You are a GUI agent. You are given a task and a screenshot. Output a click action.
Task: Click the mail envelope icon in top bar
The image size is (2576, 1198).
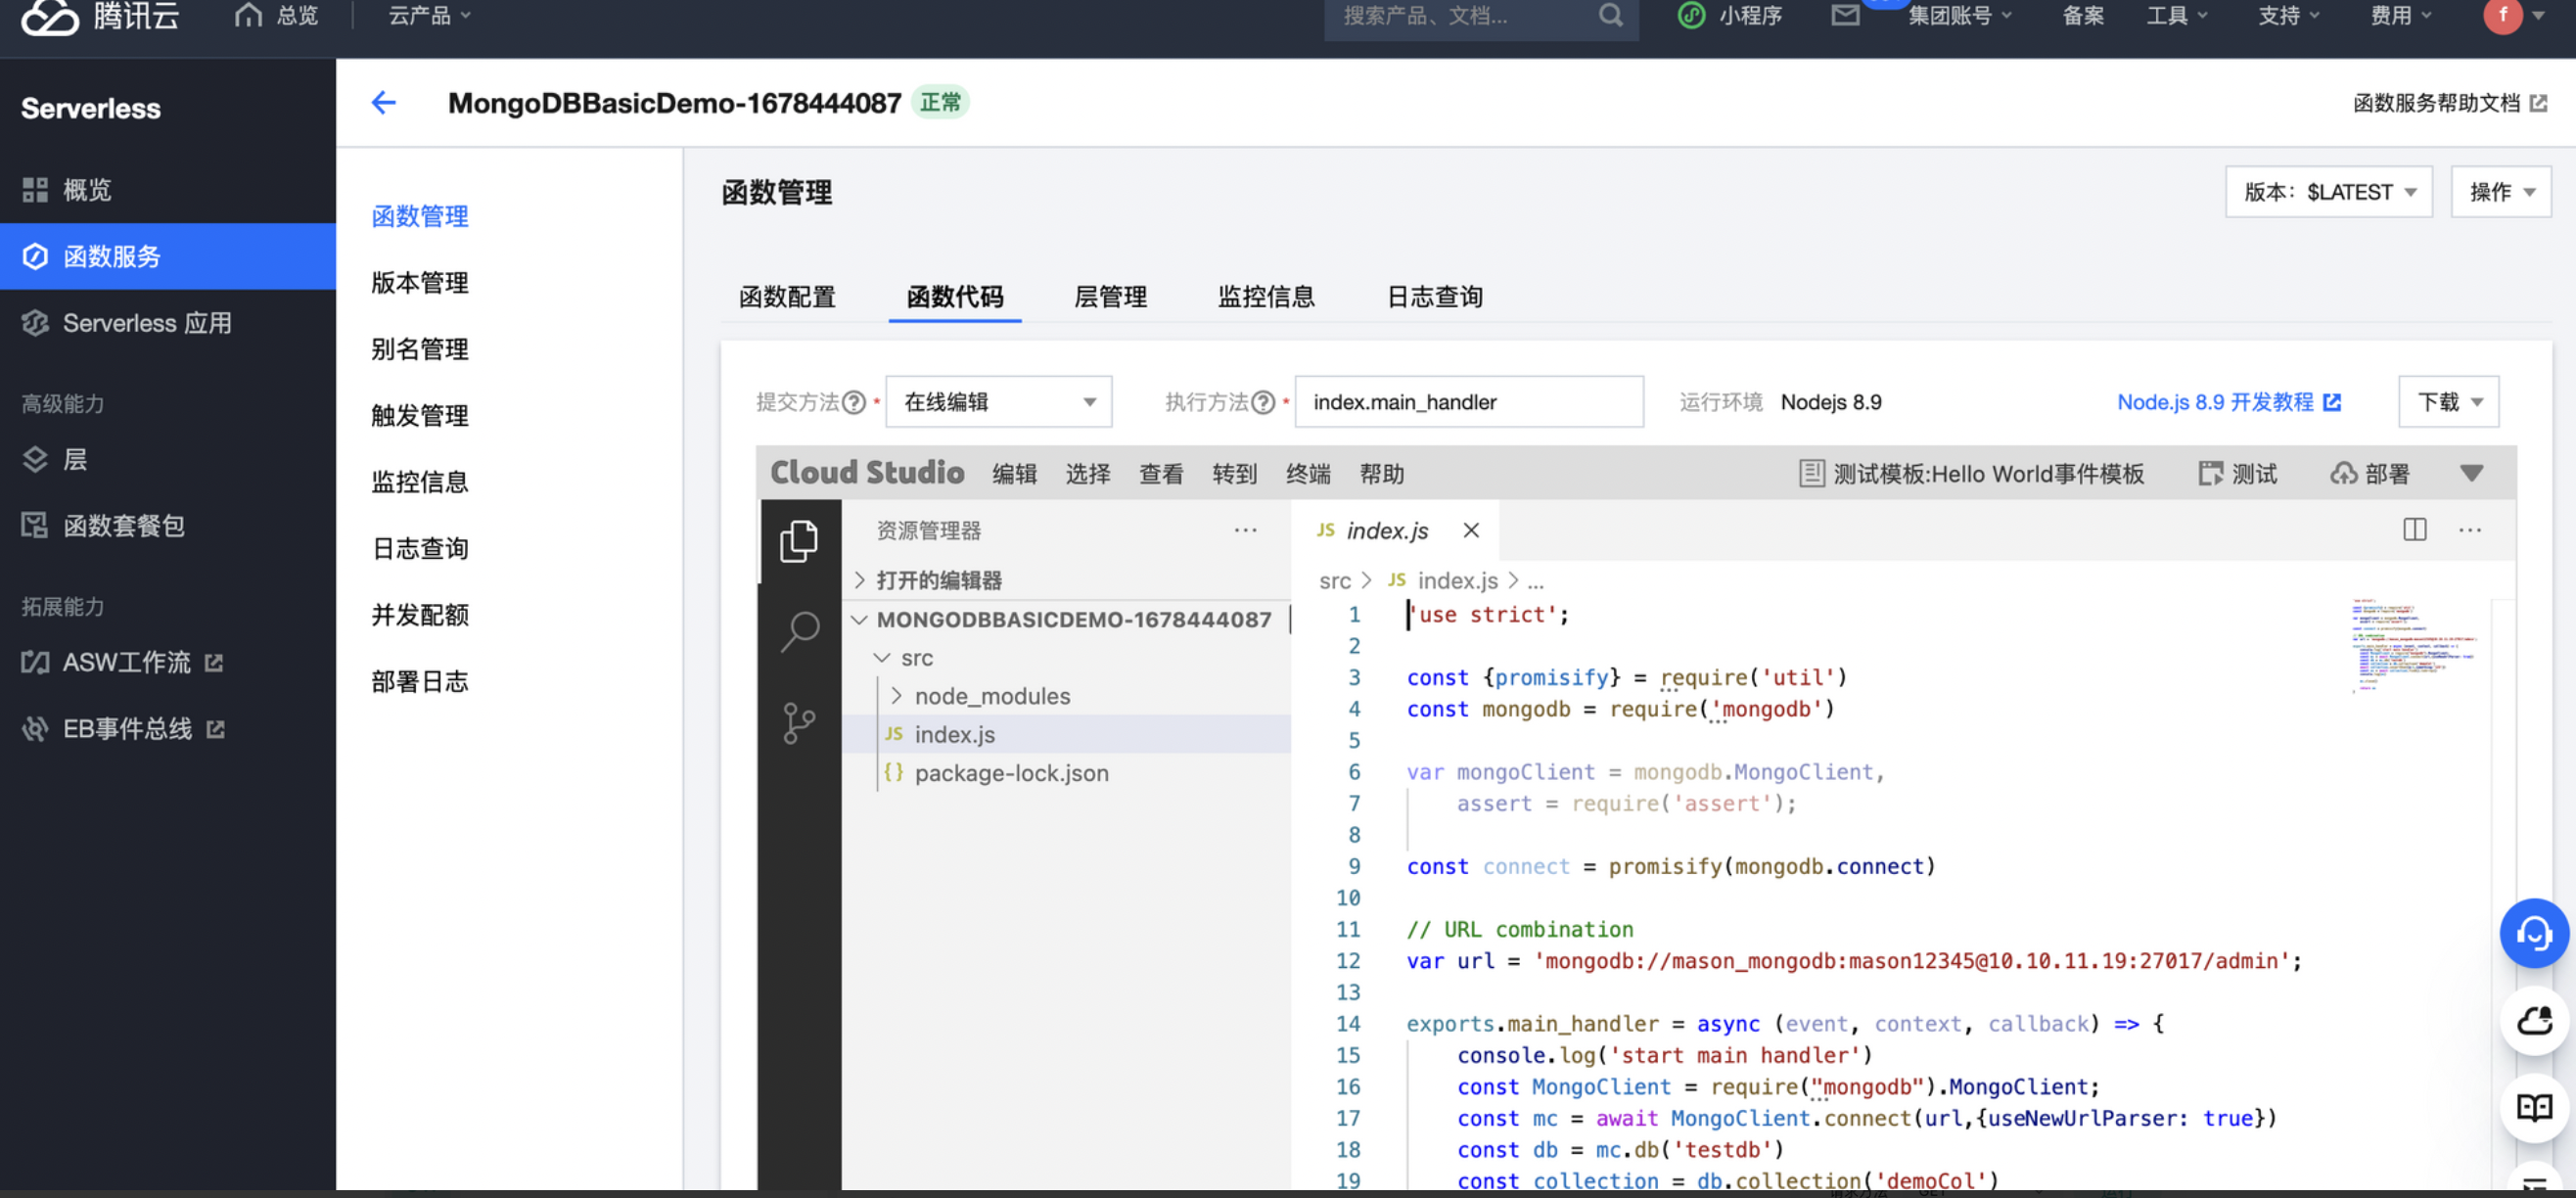[x=1845, y=15]
